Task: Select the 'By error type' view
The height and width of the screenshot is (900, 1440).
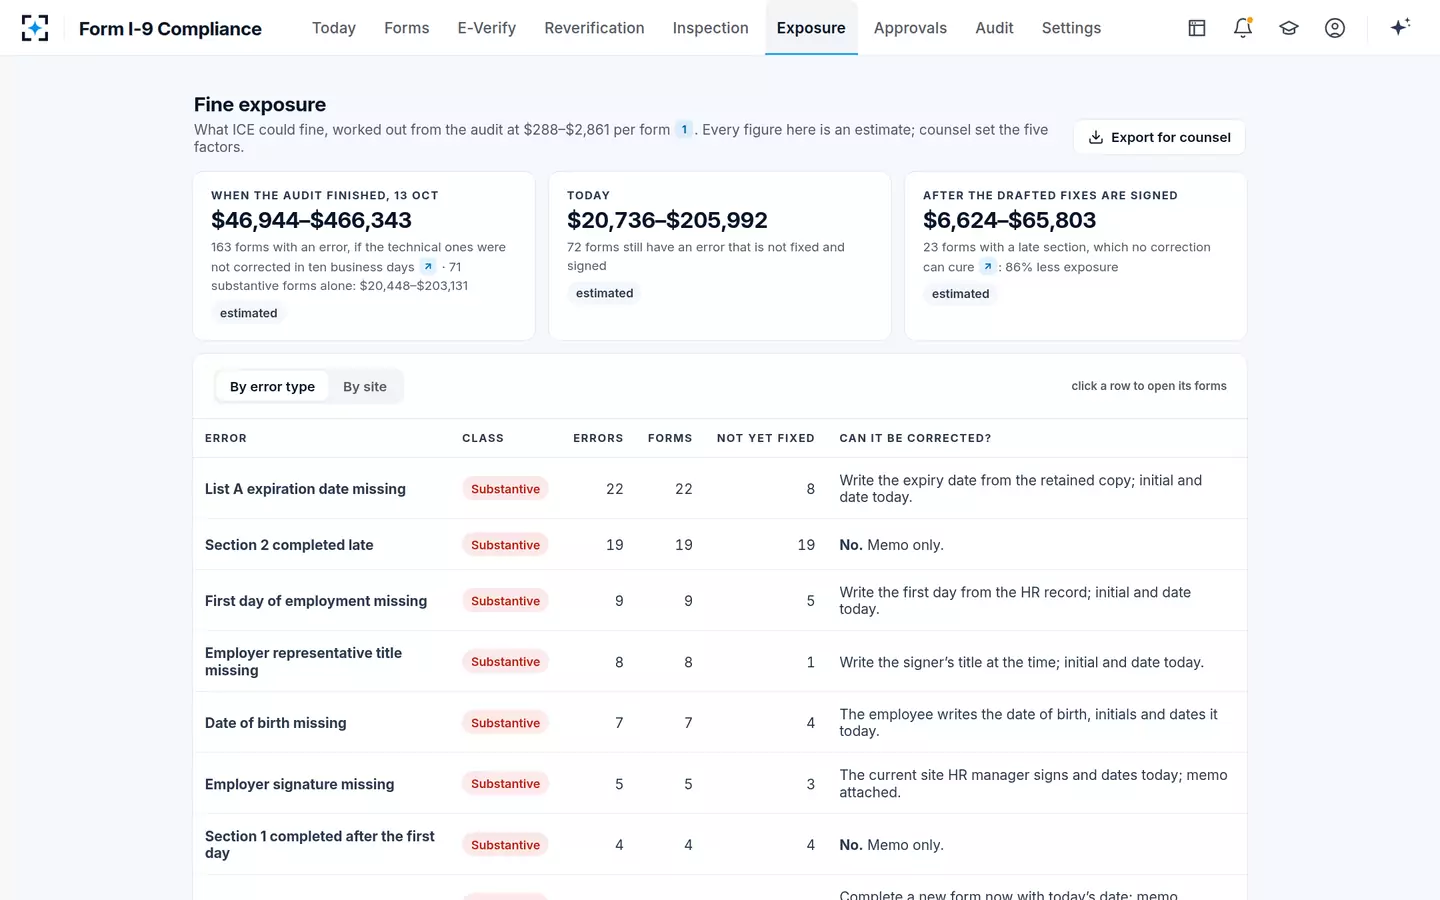Action: [272, 387]
